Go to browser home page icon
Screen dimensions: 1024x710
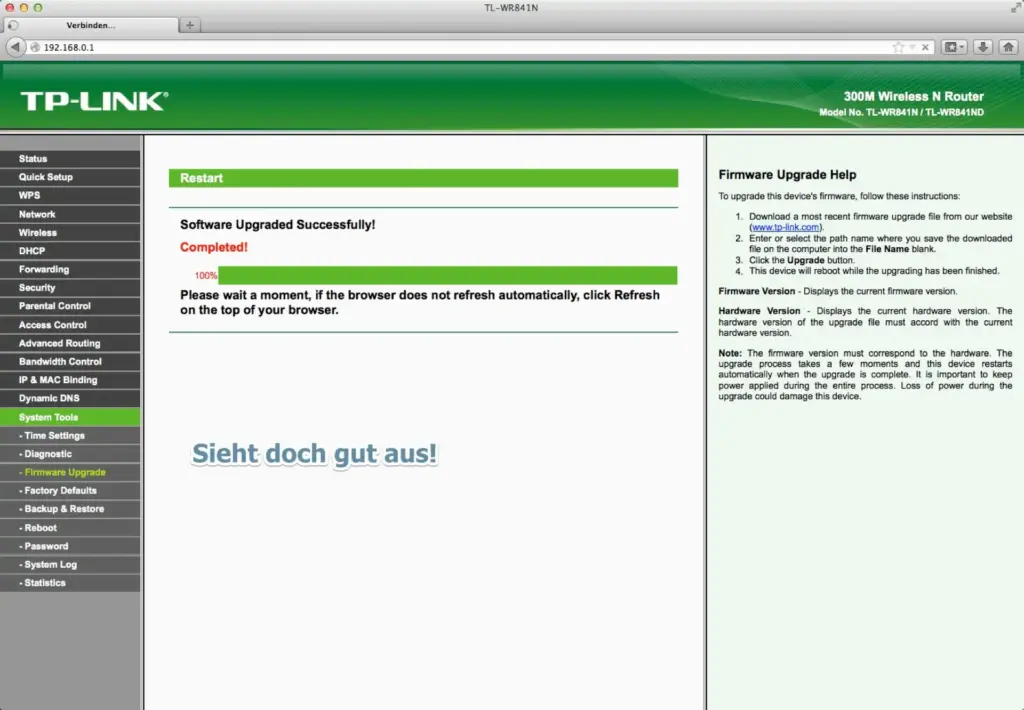click(1008, 47)
